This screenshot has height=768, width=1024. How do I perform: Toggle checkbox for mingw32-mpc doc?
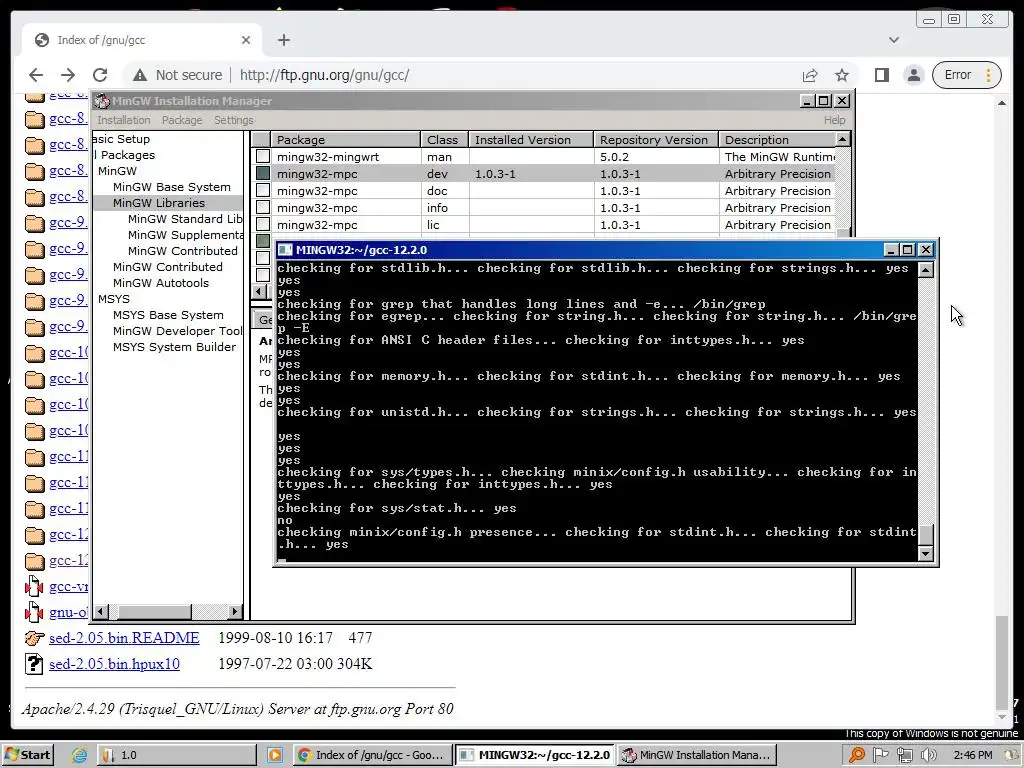[263, 191]
